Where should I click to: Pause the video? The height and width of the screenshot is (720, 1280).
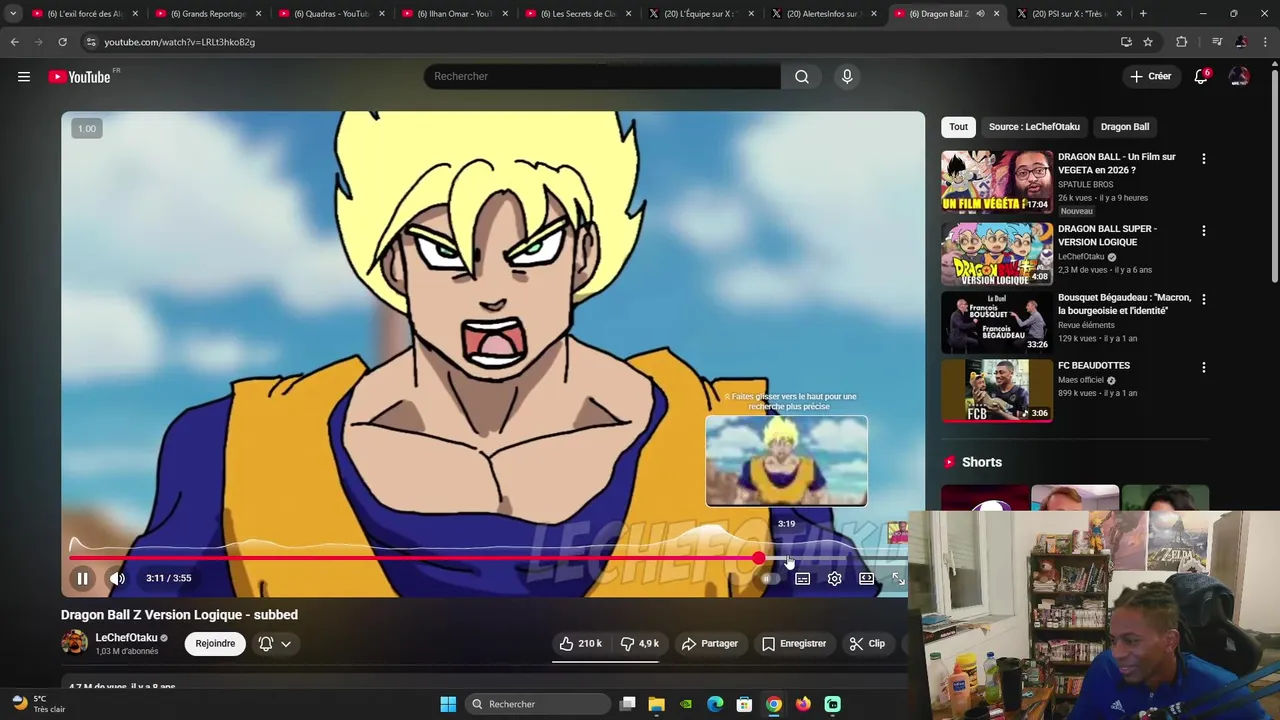pyautogui.click(x=83, y=578)
